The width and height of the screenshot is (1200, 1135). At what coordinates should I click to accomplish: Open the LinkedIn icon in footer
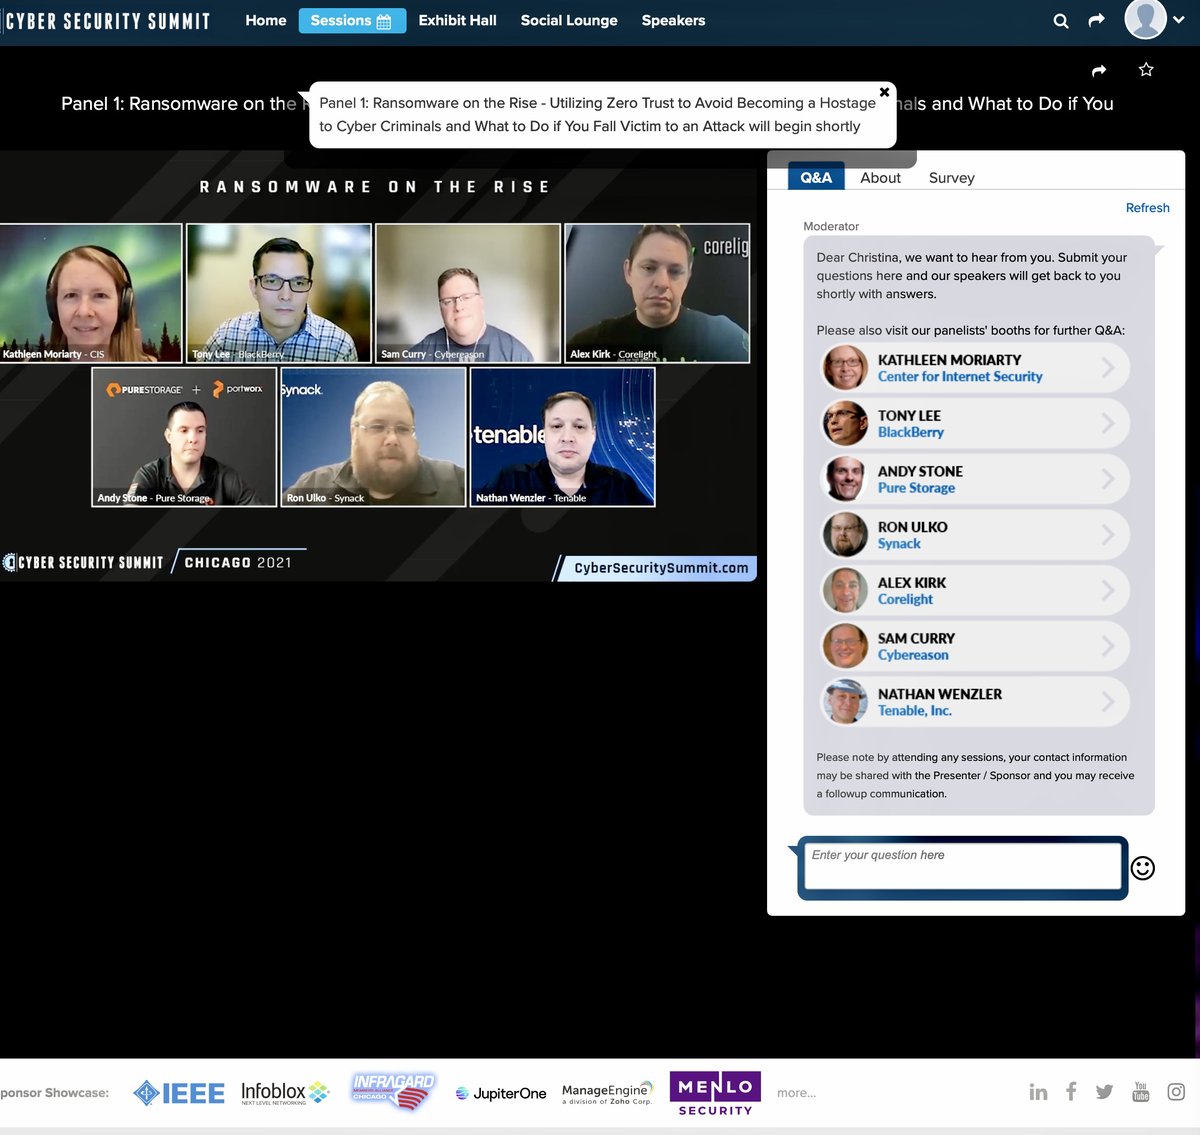coord(1038,1092)
